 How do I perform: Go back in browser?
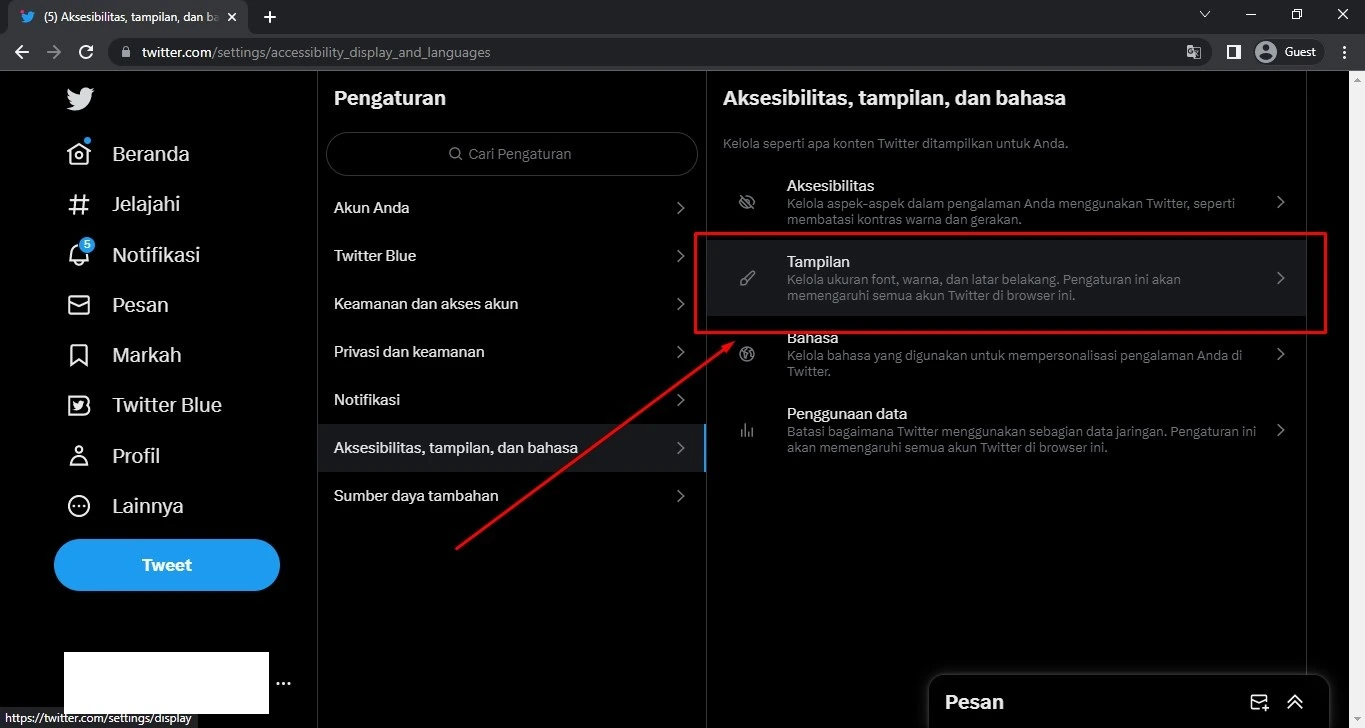(x=22, y=52)
